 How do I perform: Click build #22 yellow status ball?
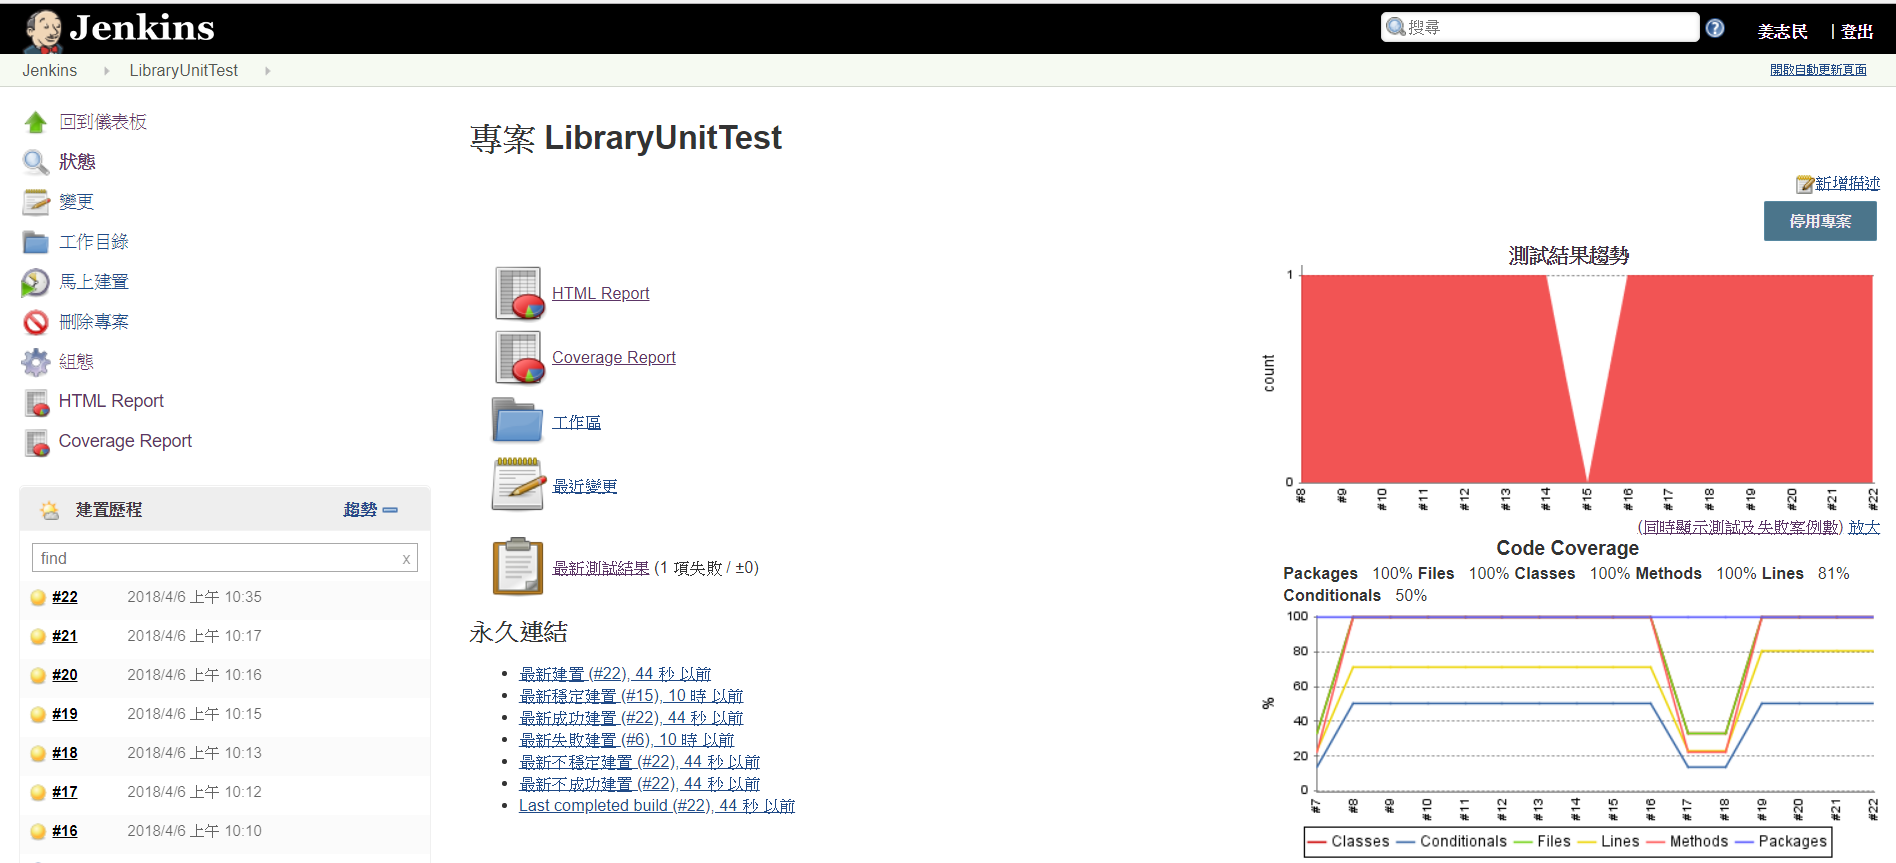[38, 597]
